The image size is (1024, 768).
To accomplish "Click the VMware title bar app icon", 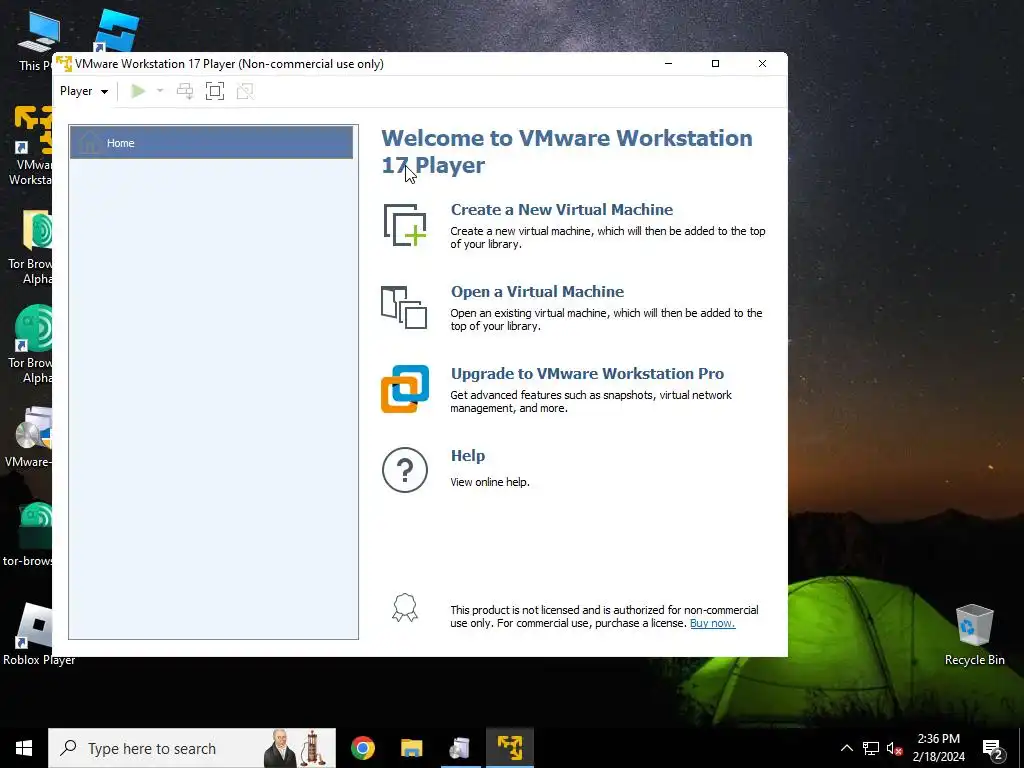I will pos(64,64).
